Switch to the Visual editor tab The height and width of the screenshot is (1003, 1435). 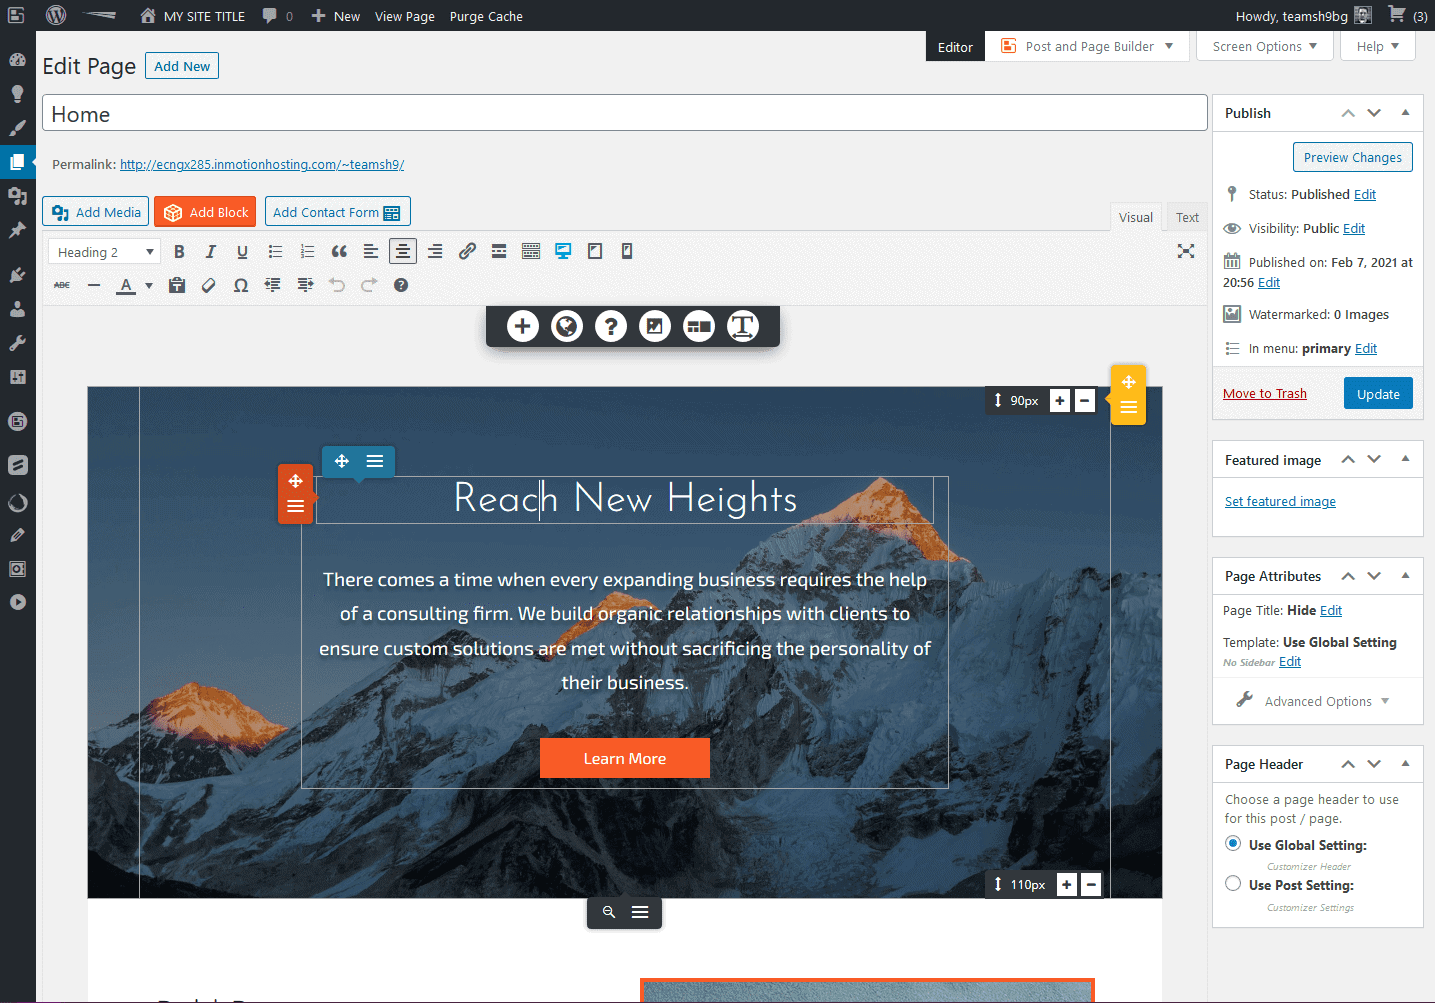click(x=1136, y=217)
